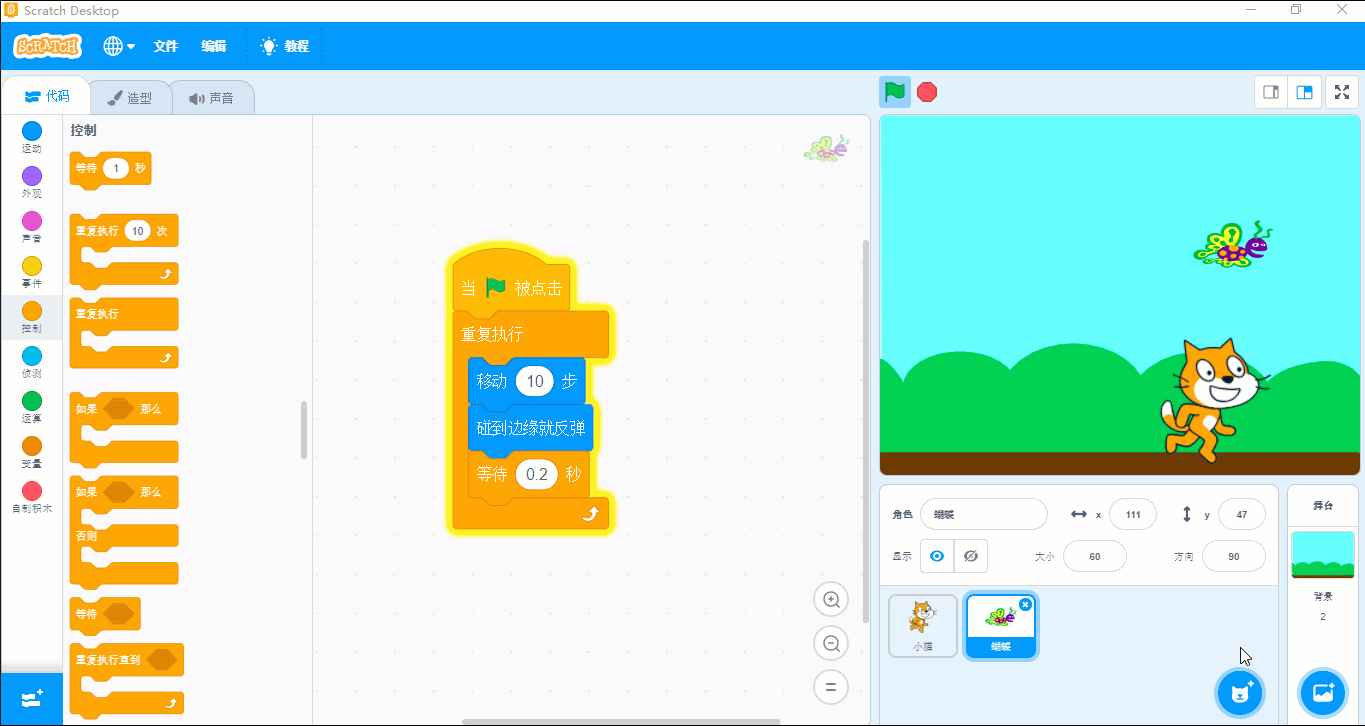Switch to small stage layout
This screenshot has width=1365, height=726.
point(1271,92)
